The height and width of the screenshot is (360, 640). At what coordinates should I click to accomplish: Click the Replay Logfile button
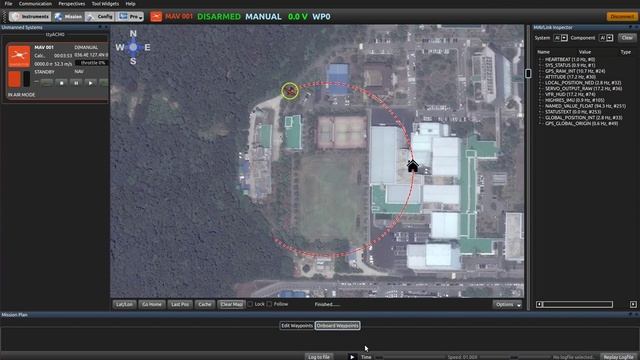619,357
